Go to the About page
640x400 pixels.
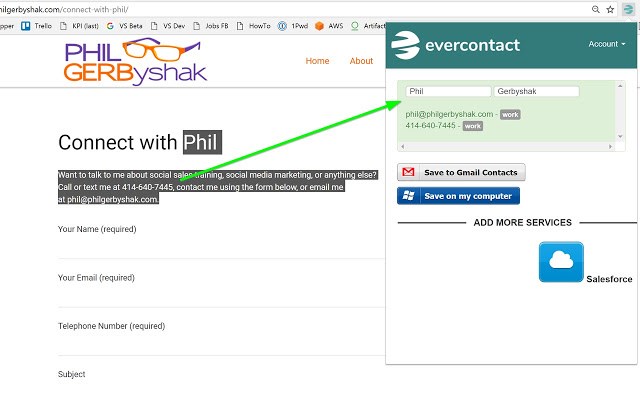(361, 61)
